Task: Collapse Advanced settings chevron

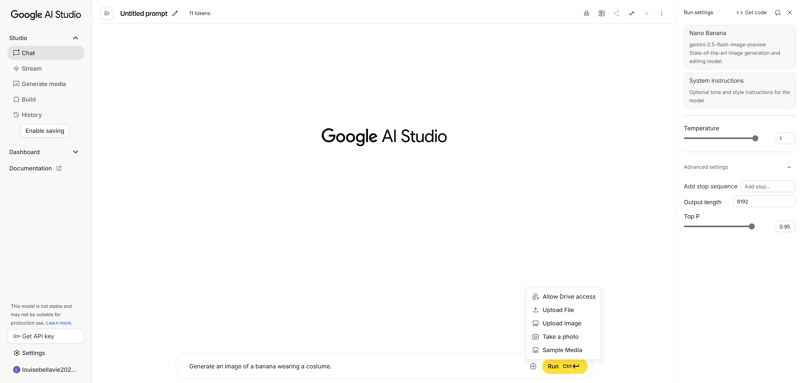Action: [789, 167]
